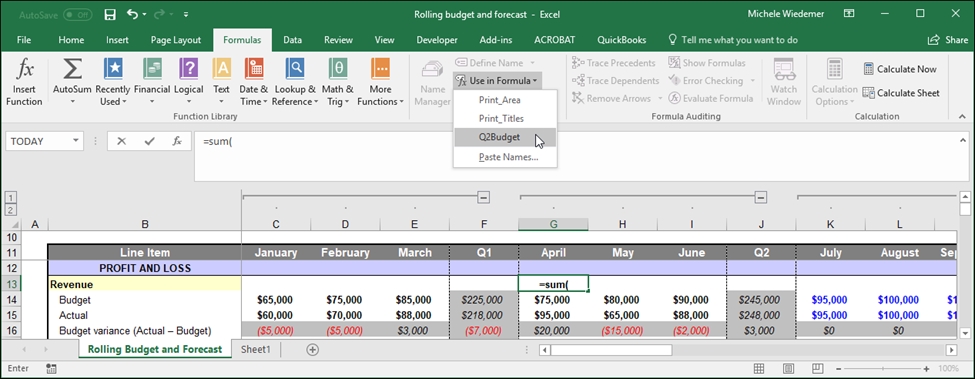Click the Calculate Sheet button
This screenshot has height=379, width=975.
click(x=901, y=93)
